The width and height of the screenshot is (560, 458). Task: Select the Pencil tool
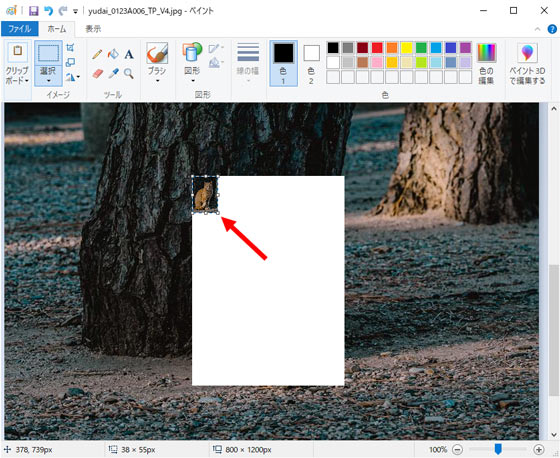coord(97,54)
